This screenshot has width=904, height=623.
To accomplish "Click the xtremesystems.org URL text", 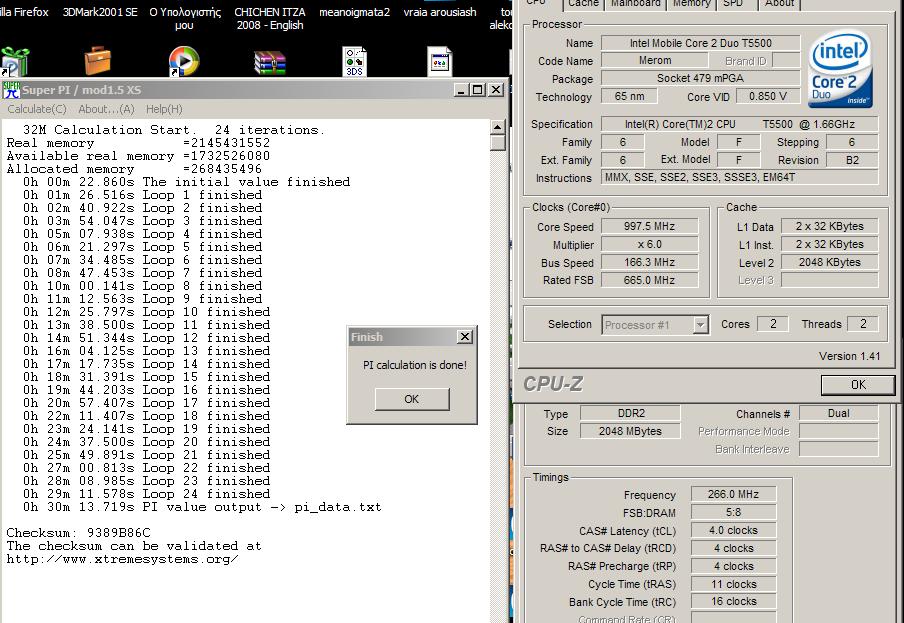I will 122,559.
